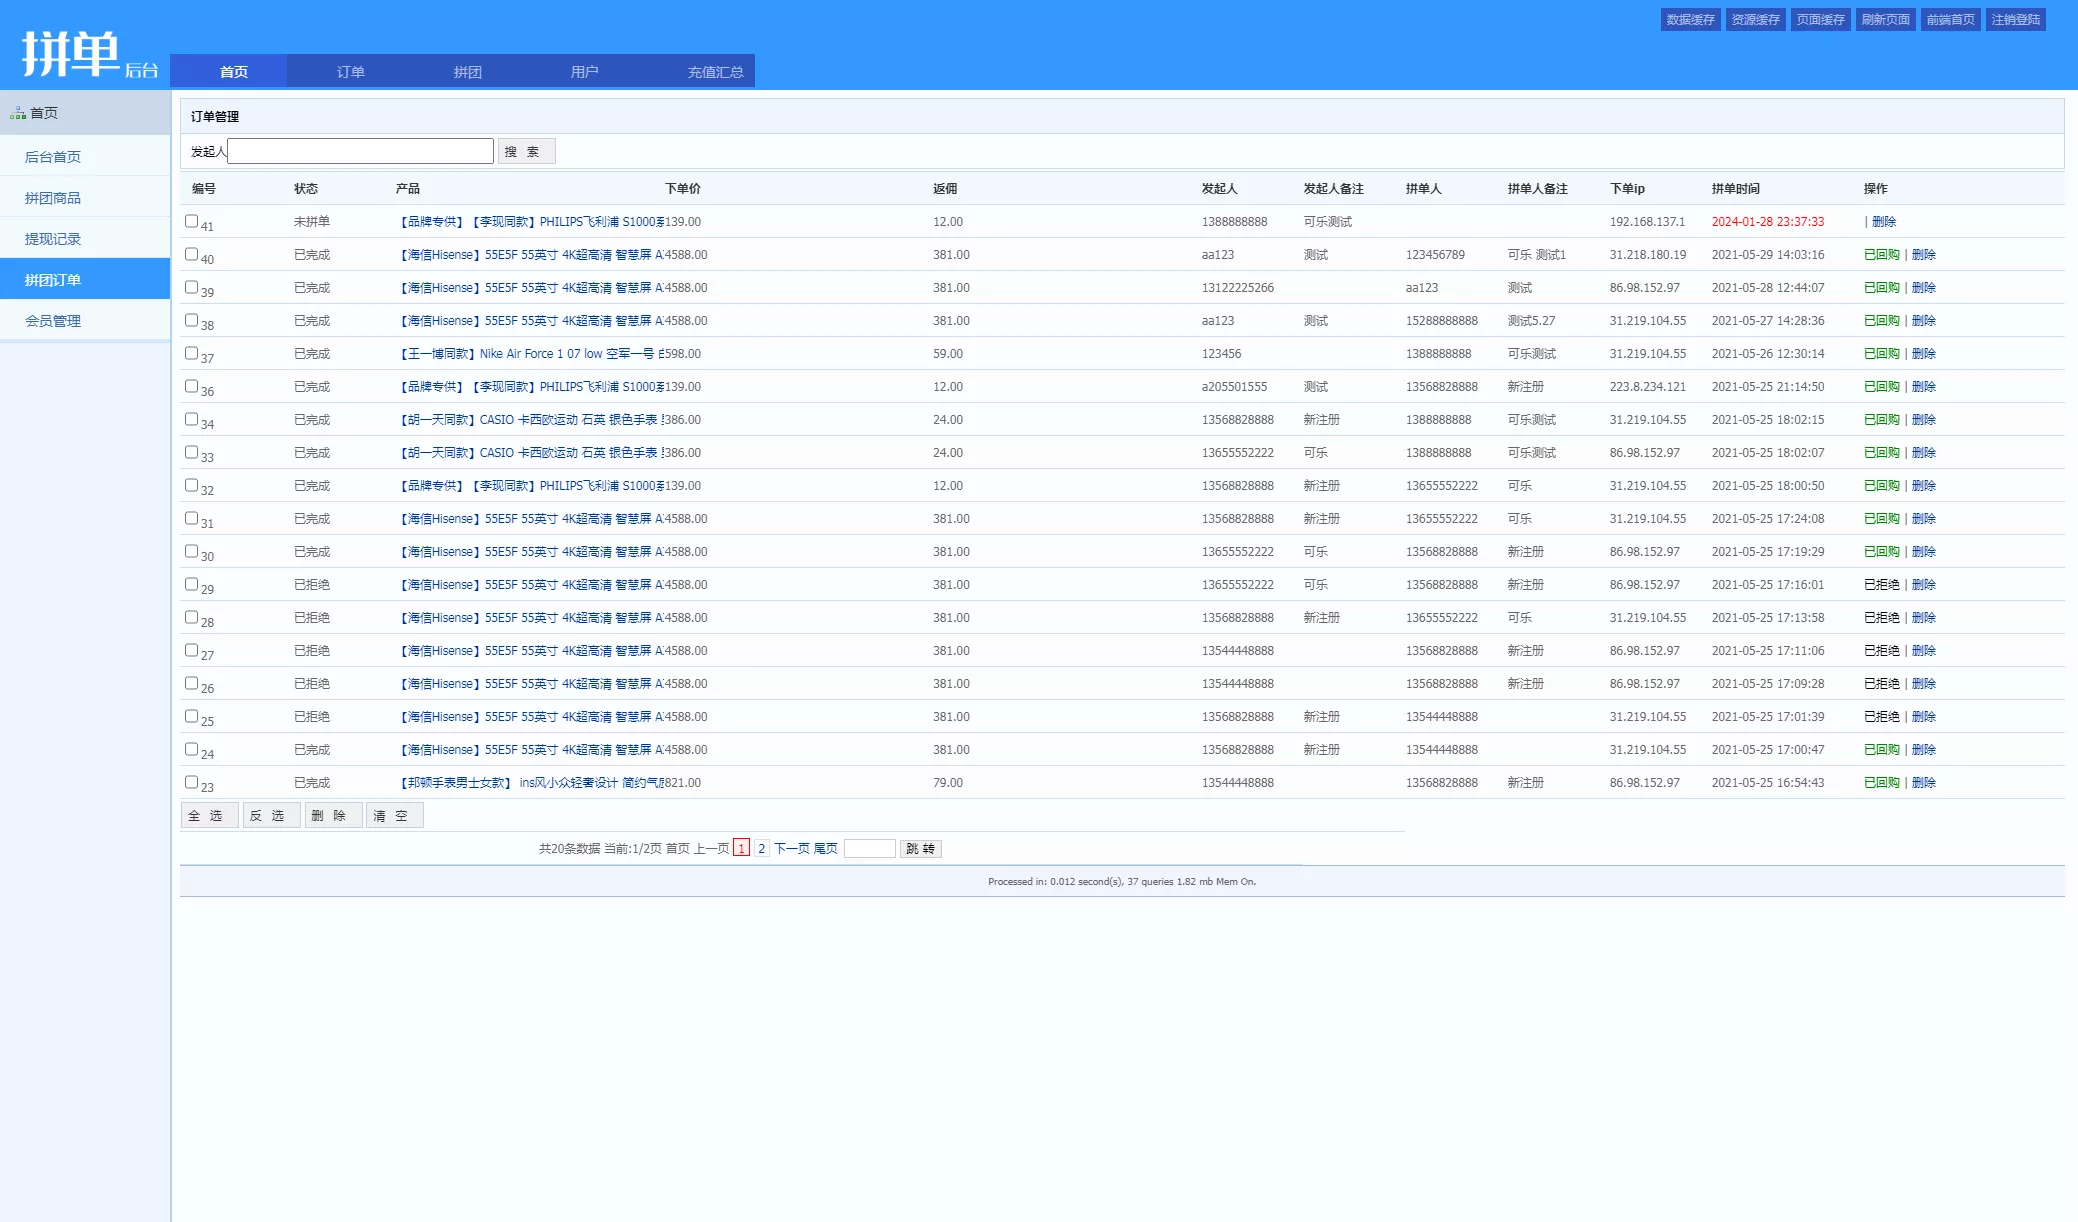Click 删除 link for order 41

pos(1884,222)
